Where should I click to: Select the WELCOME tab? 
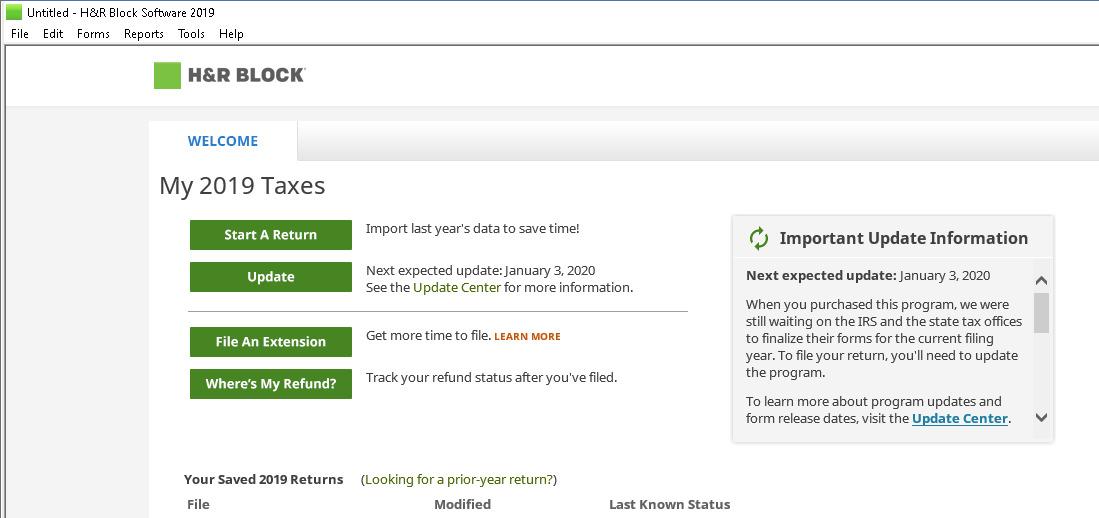pyautogui.click(x=223, y=141)
